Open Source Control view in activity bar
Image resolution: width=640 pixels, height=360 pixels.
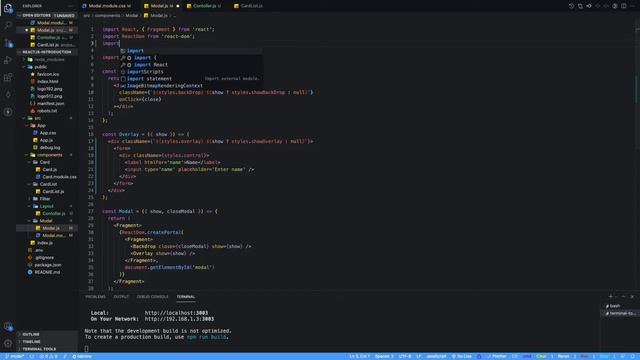pos(8,42)
